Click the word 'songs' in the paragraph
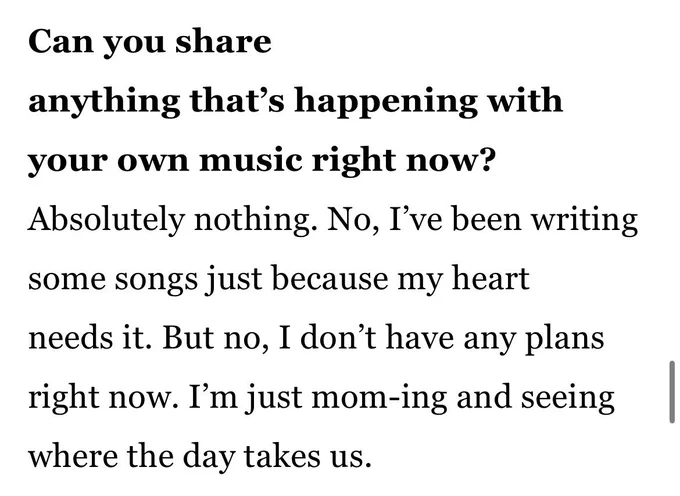This screenshot has height=496, width=680. 156,281
